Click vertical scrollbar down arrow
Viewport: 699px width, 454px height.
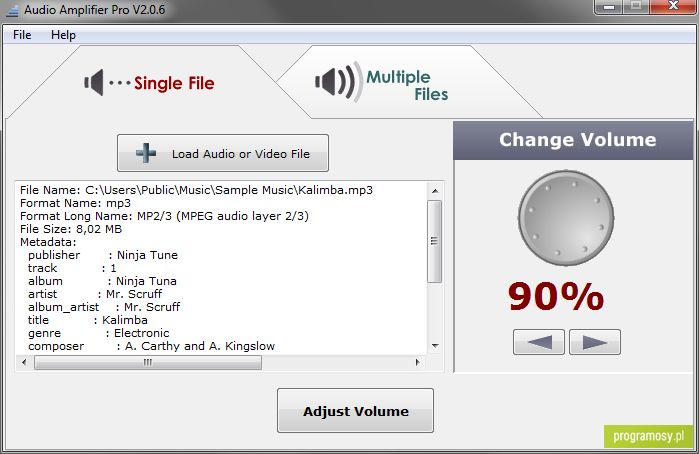[x=435, y=346]
